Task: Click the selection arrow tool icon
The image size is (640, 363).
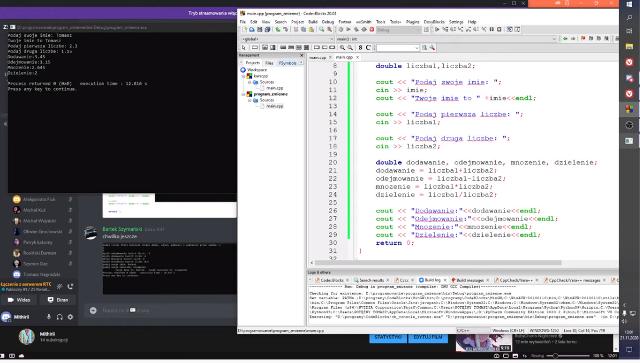Action: [x=244, y=48]
